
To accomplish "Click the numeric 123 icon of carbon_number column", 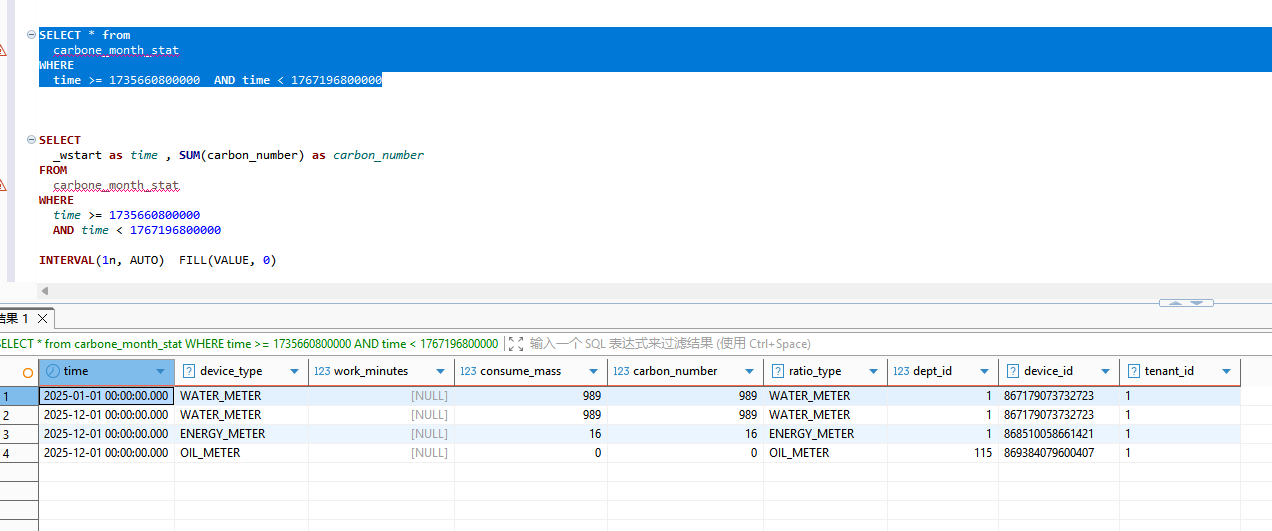I will click(621, 371).
